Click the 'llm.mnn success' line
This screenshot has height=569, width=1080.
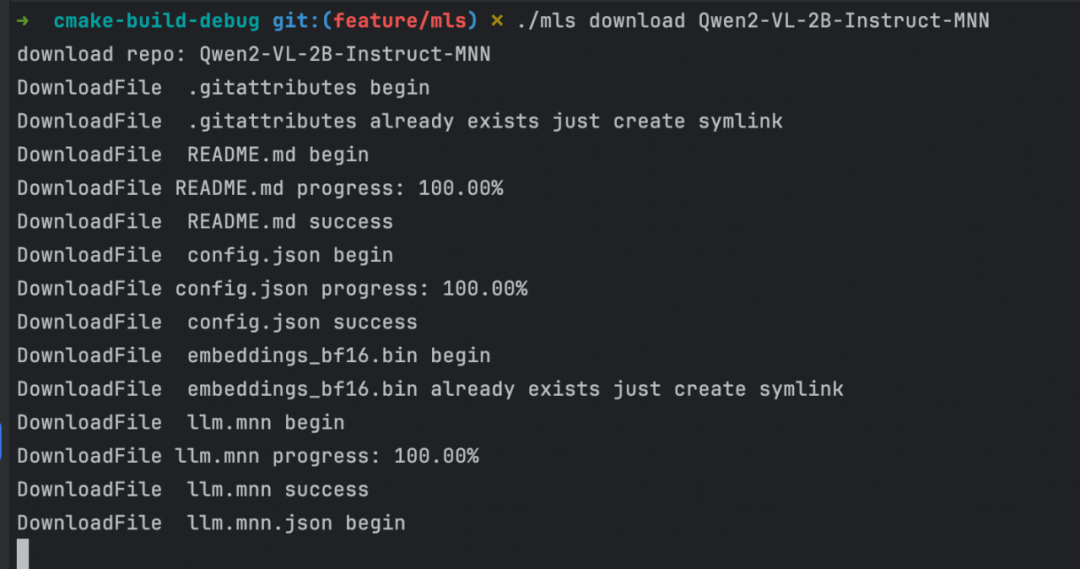[x=193, y=490]
